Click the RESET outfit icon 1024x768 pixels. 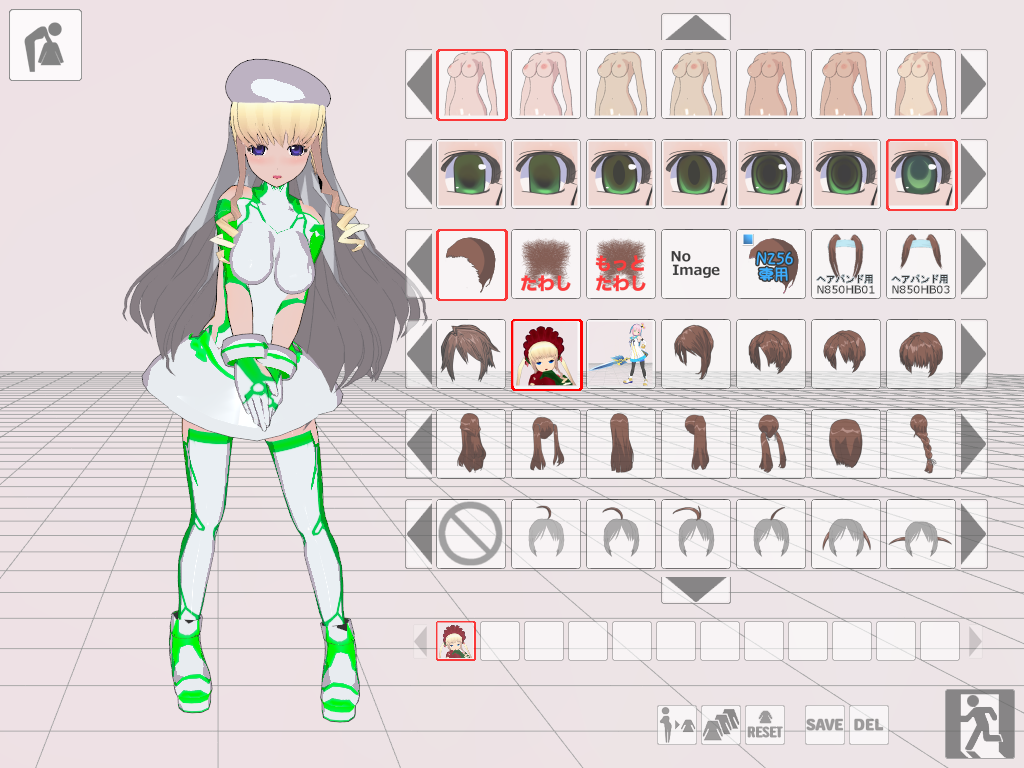click(x=765, y=724)
